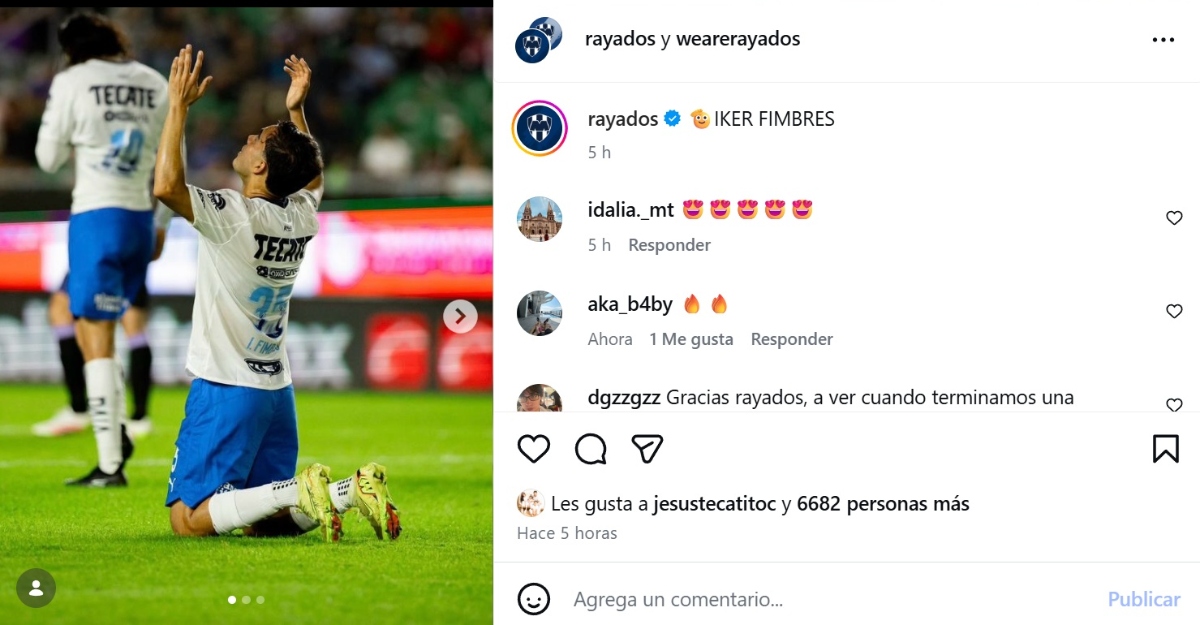1200x625 pixels.
Task: Open rayados profile picture story ring
Action: tap(540, 129)
